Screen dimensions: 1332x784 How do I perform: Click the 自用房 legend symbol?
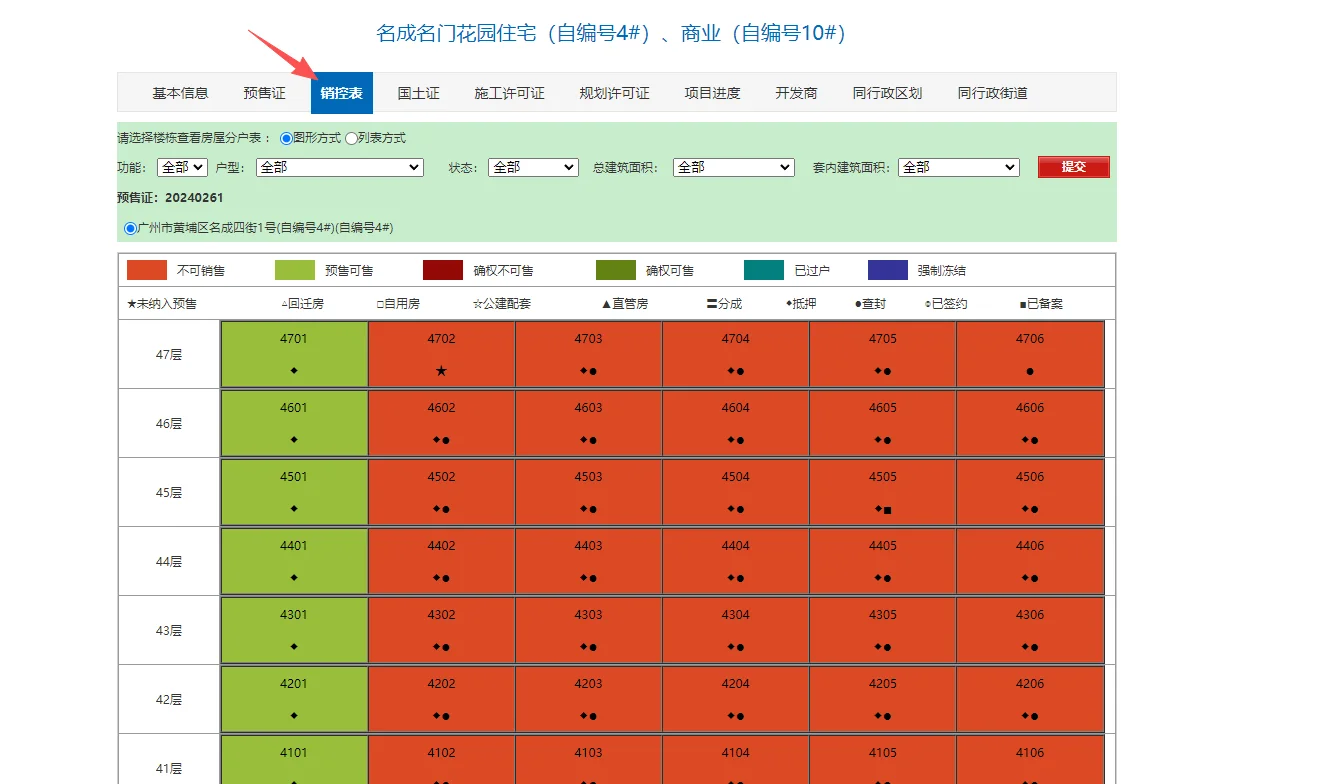point(398,303)
